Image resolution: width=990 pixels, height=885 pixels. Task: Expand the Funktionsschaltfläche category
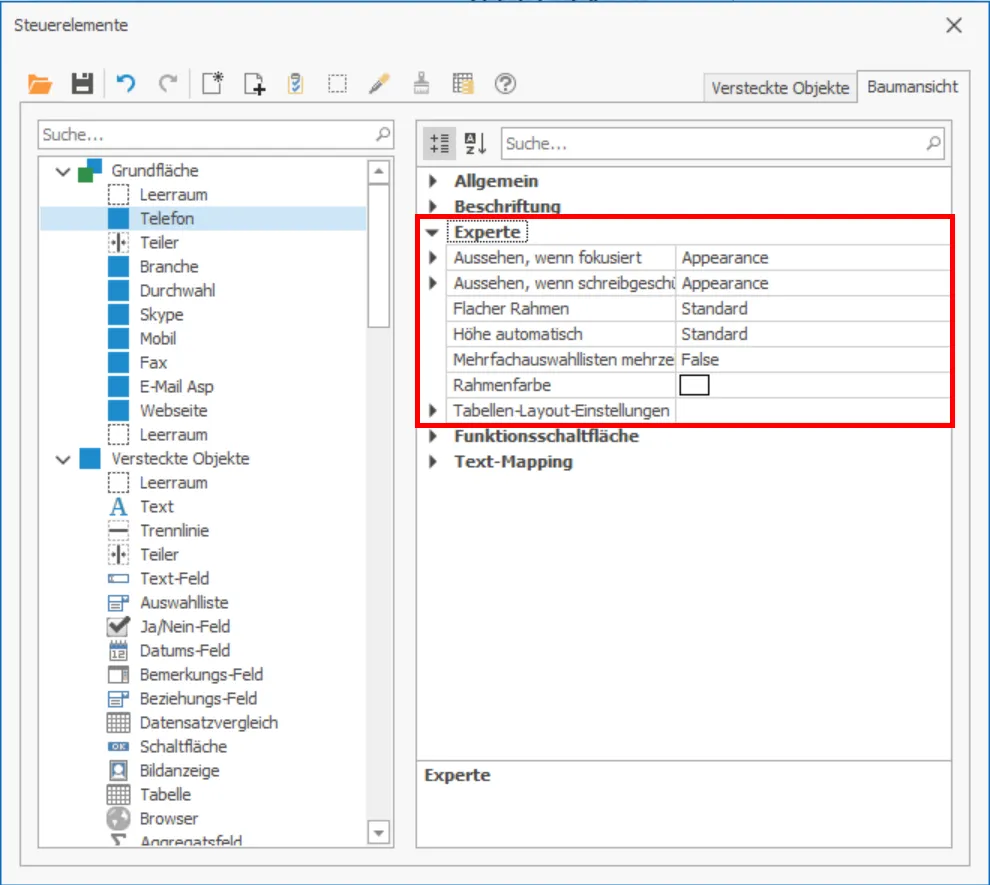tap(432, 436)
